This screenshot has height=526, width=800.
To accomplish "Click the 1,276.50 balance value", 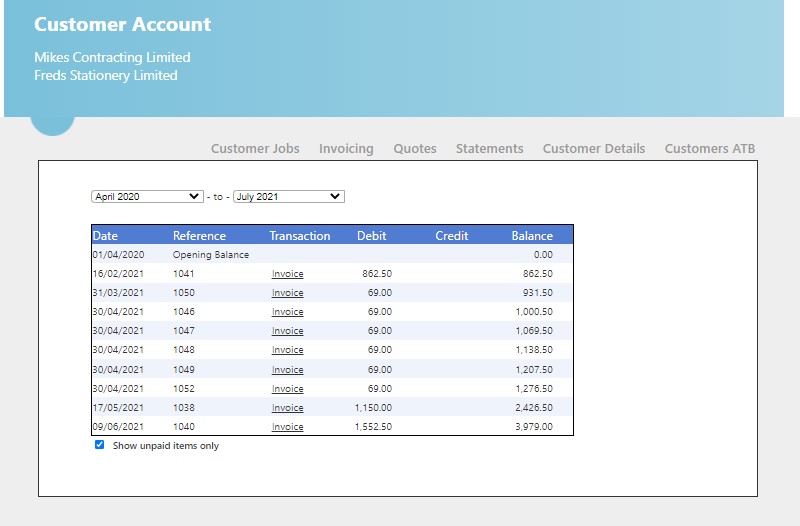I will [534, 388].
